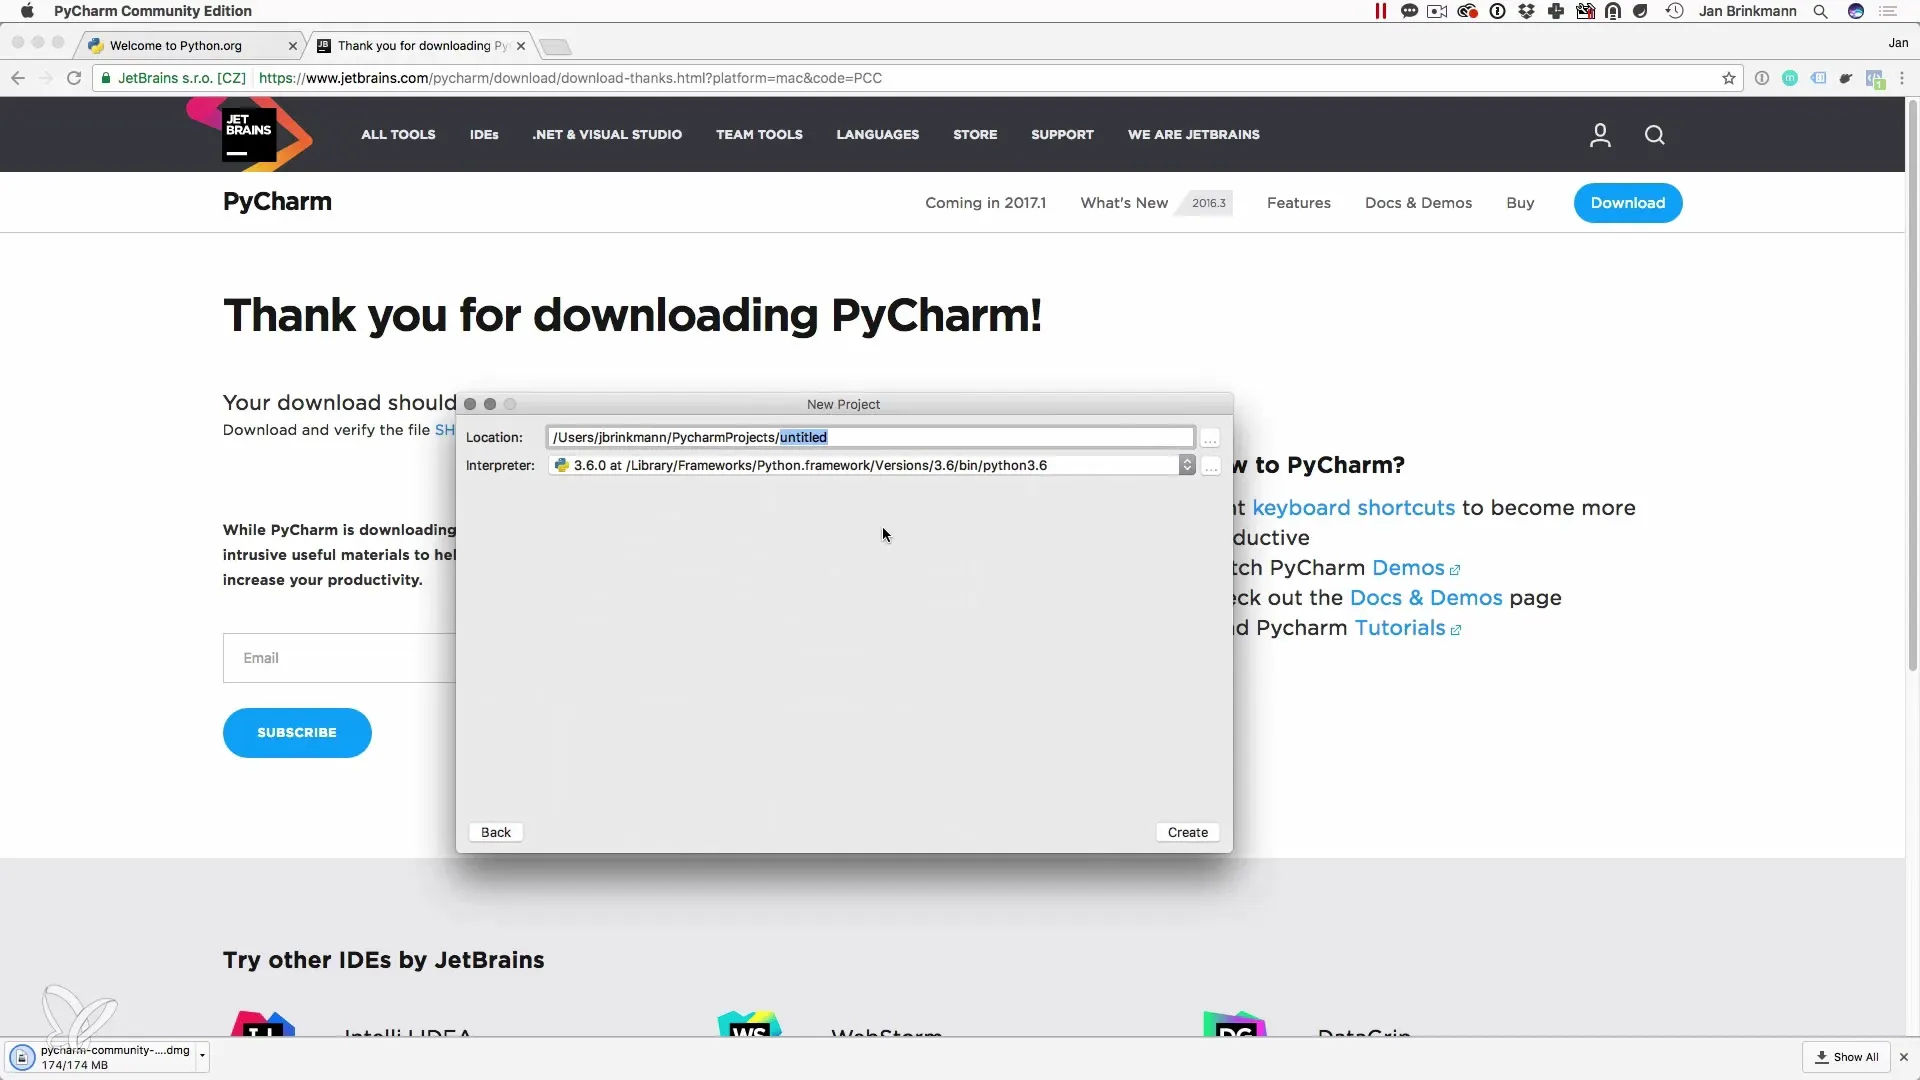Open the Chrome three-dot menu
The width and height of the screenshot is (1920, 1080).
1902,78
